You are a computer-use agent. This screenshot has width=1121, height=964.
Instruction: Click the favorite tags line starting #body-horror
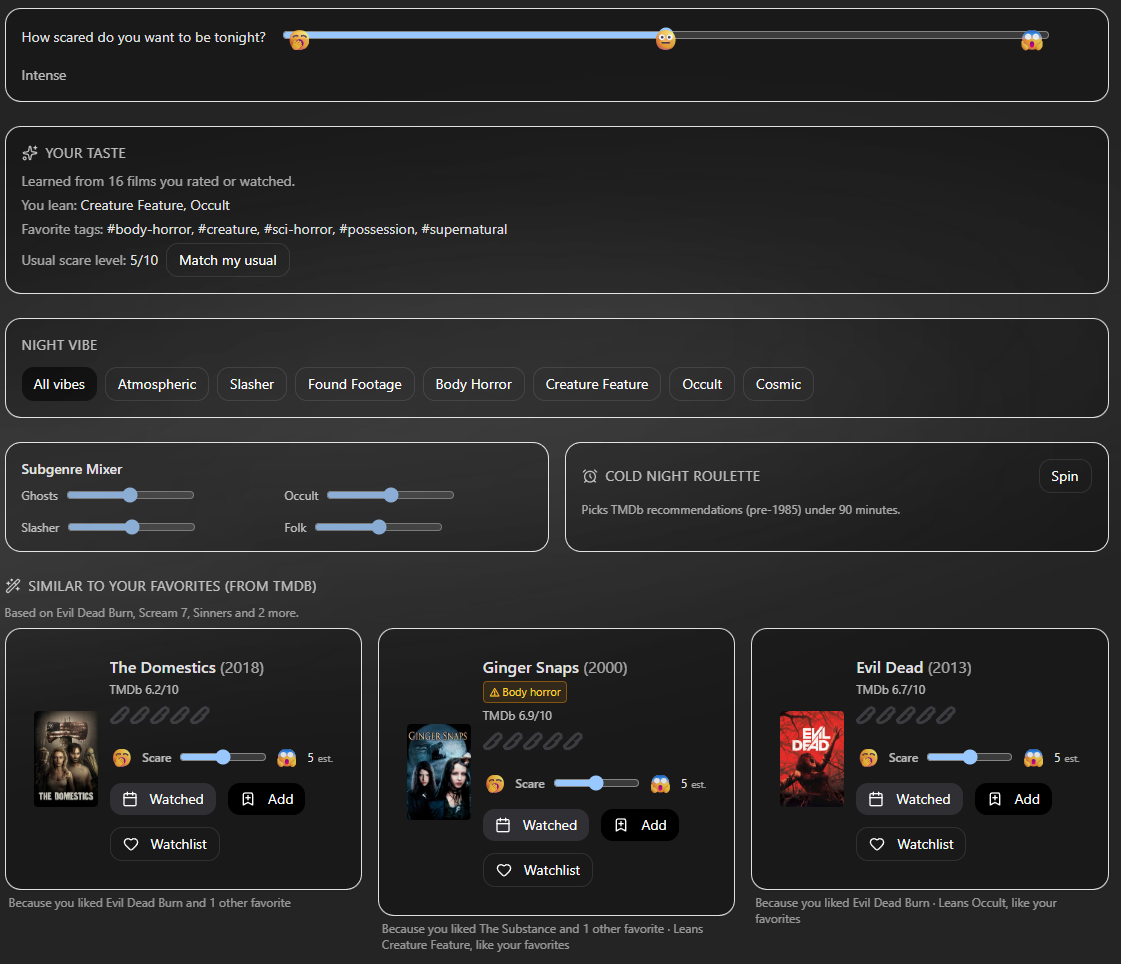pyautogui.click(x=265, y=230)
